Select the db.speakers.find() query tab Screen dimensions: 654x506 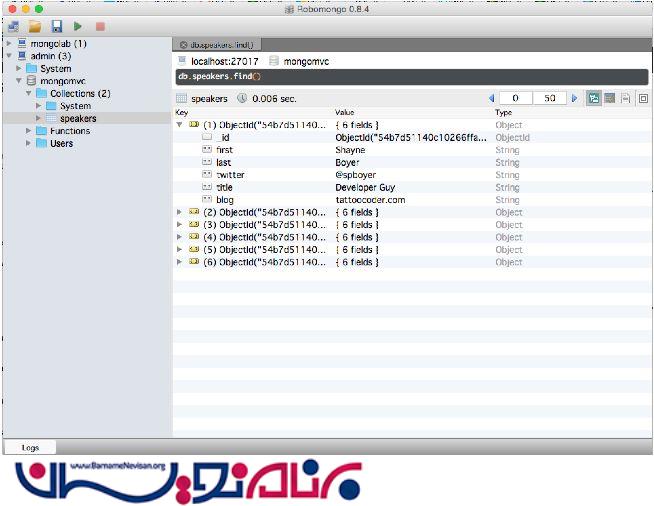(x=222, y=45)
